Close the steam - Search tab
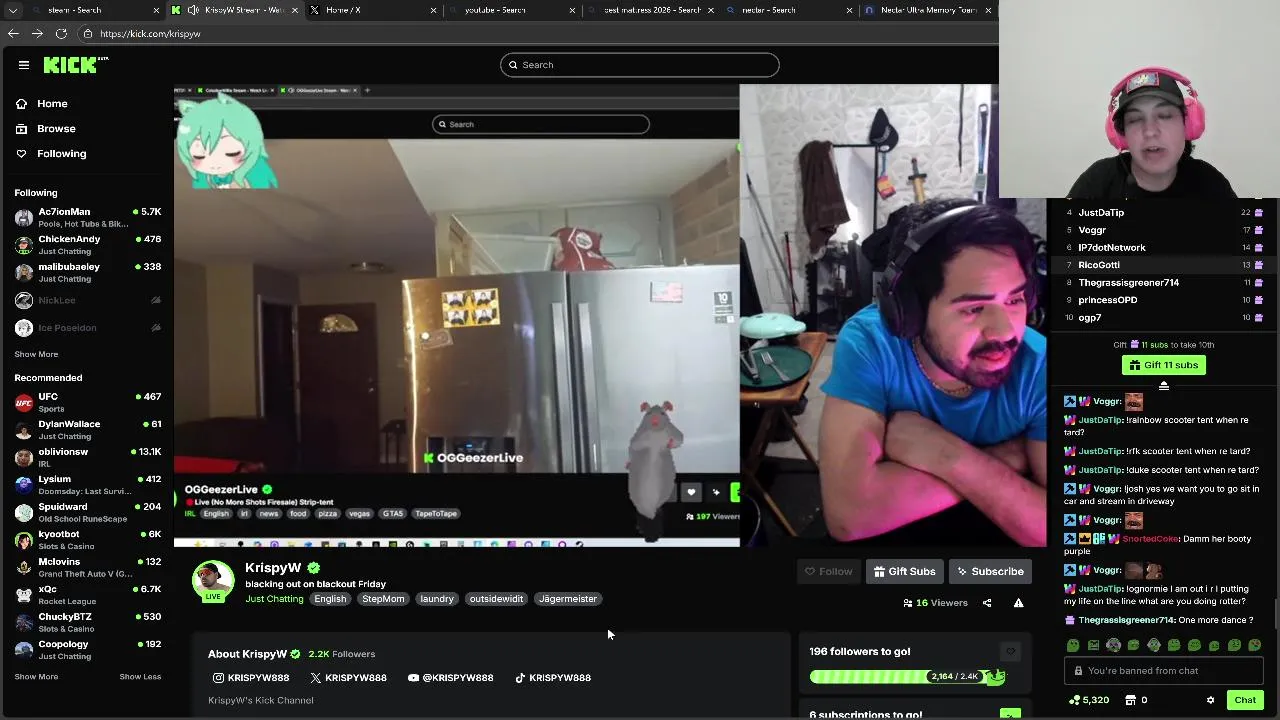The image size is (1280, 720). (156, 10)
